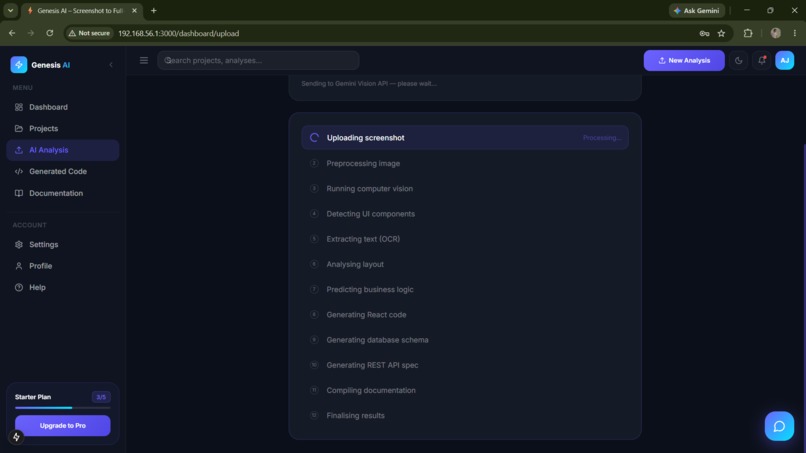Viewport: 806px width, 453px height.
Task: Click Upgrade to Pro button
Action: point(63,426)
